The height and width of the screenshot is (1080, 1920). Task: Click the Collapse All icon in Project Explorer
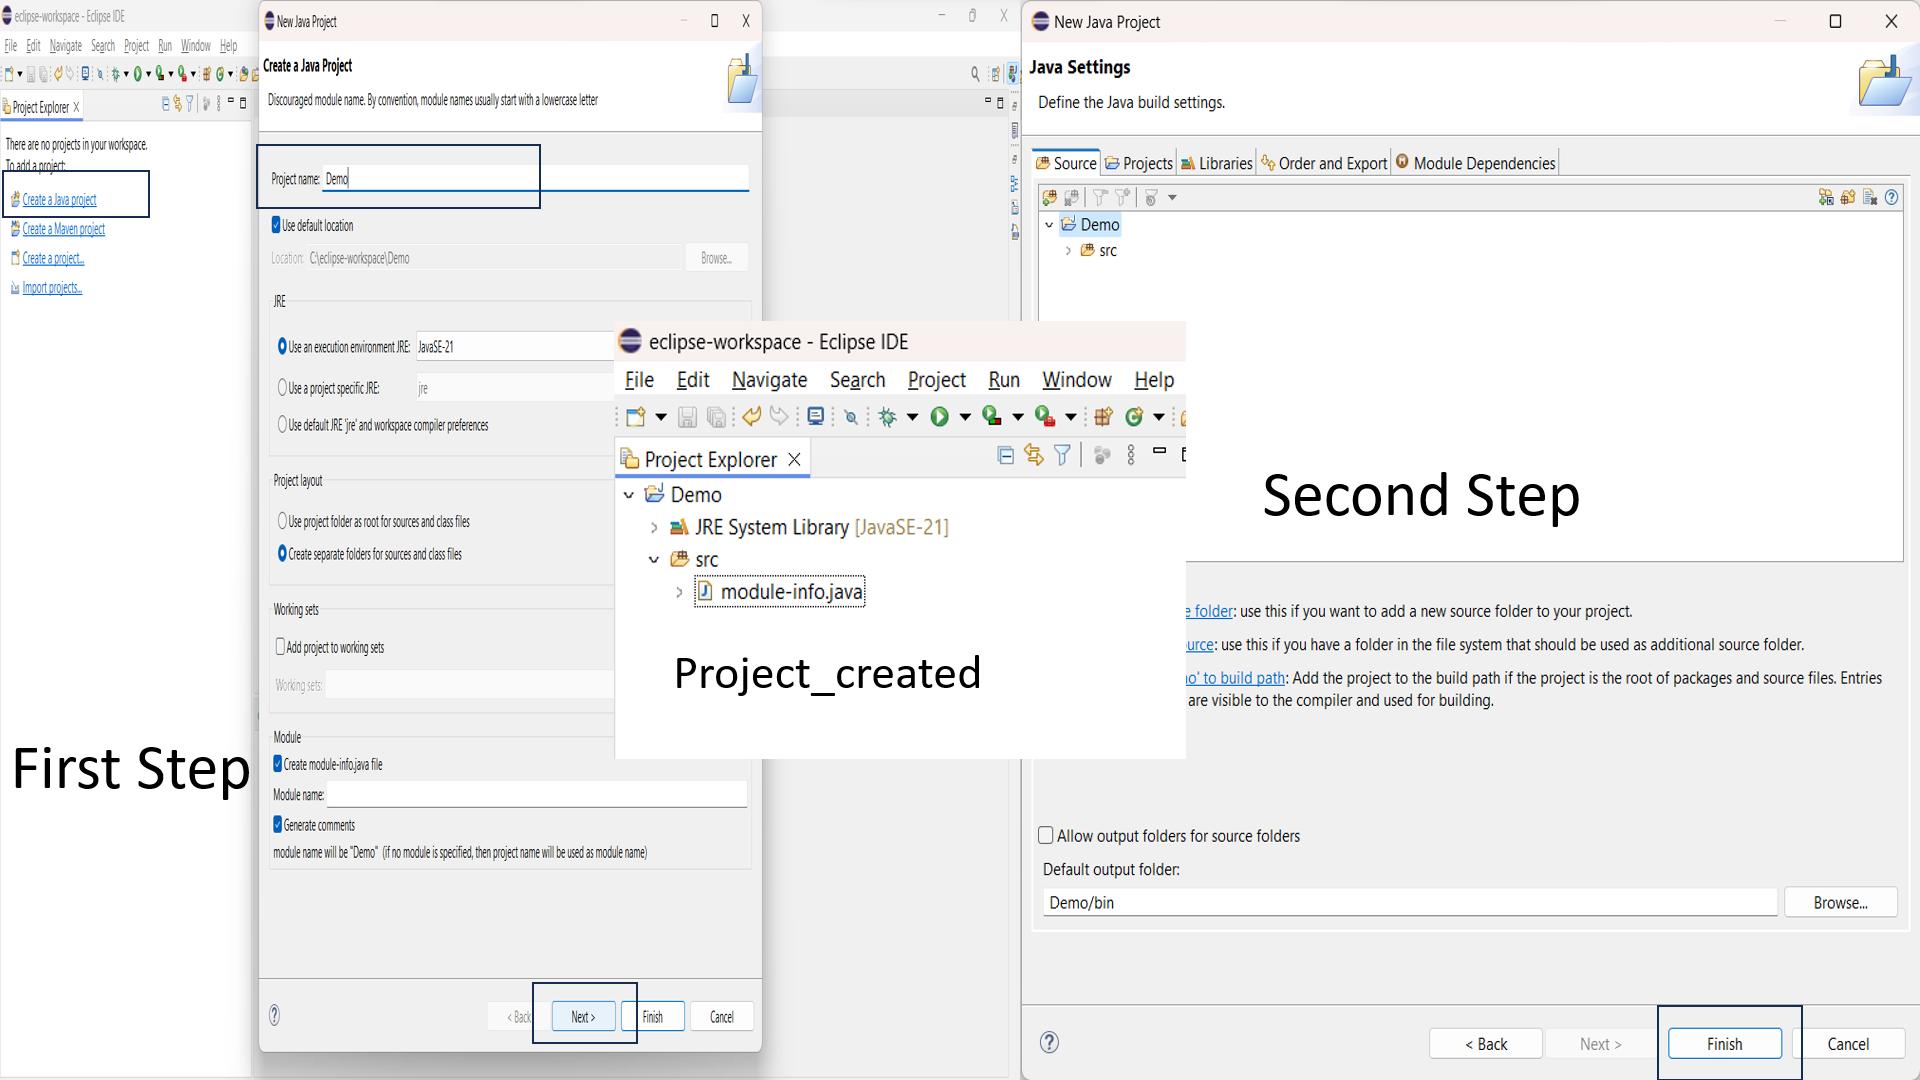tap(1005, 455)
